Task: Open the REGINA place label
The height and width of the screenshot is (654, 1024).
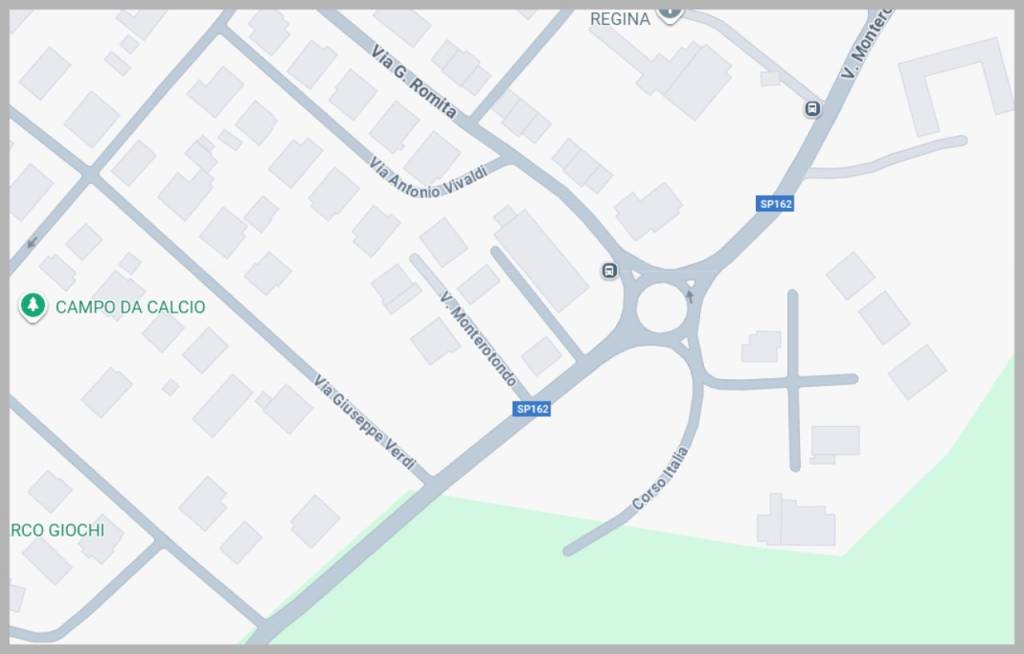Action: [620, 19]
